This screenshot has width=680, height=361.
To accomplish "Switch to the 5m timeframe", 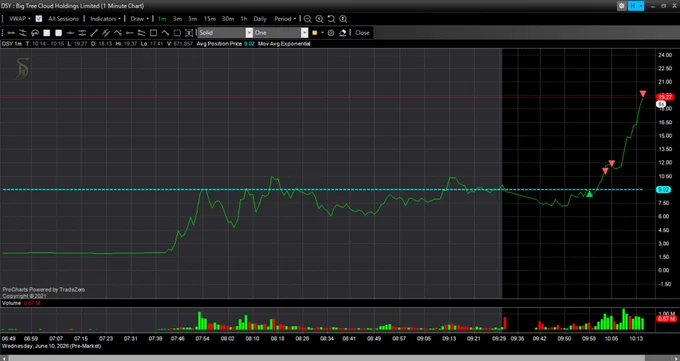I will [x=193, y=19].
